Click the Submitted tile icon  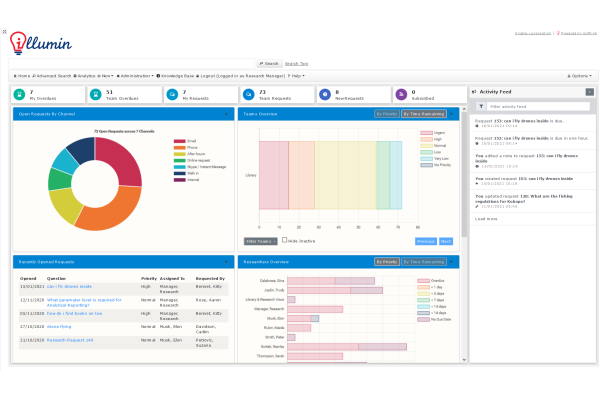[401, 94]
